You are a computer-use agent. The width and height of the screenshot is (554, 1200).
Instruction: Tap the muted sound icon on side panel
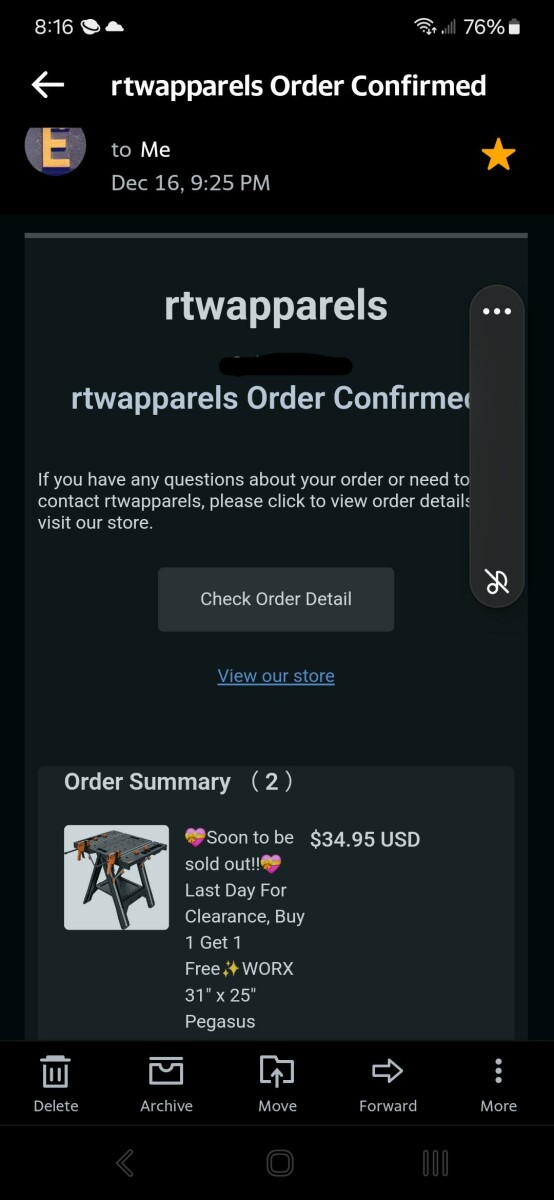[497, 582]
